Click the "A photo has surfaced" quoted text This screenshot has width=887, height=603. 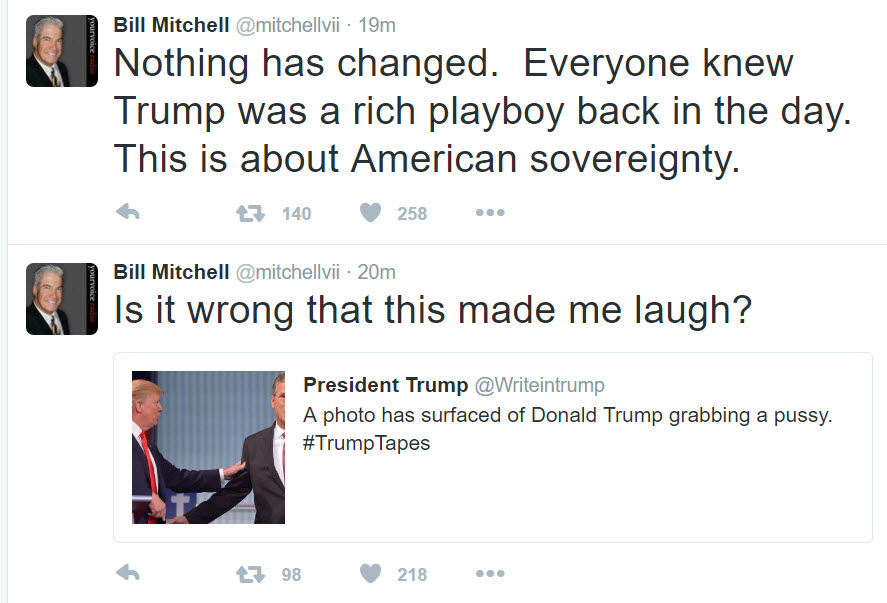tap(567, 415)
